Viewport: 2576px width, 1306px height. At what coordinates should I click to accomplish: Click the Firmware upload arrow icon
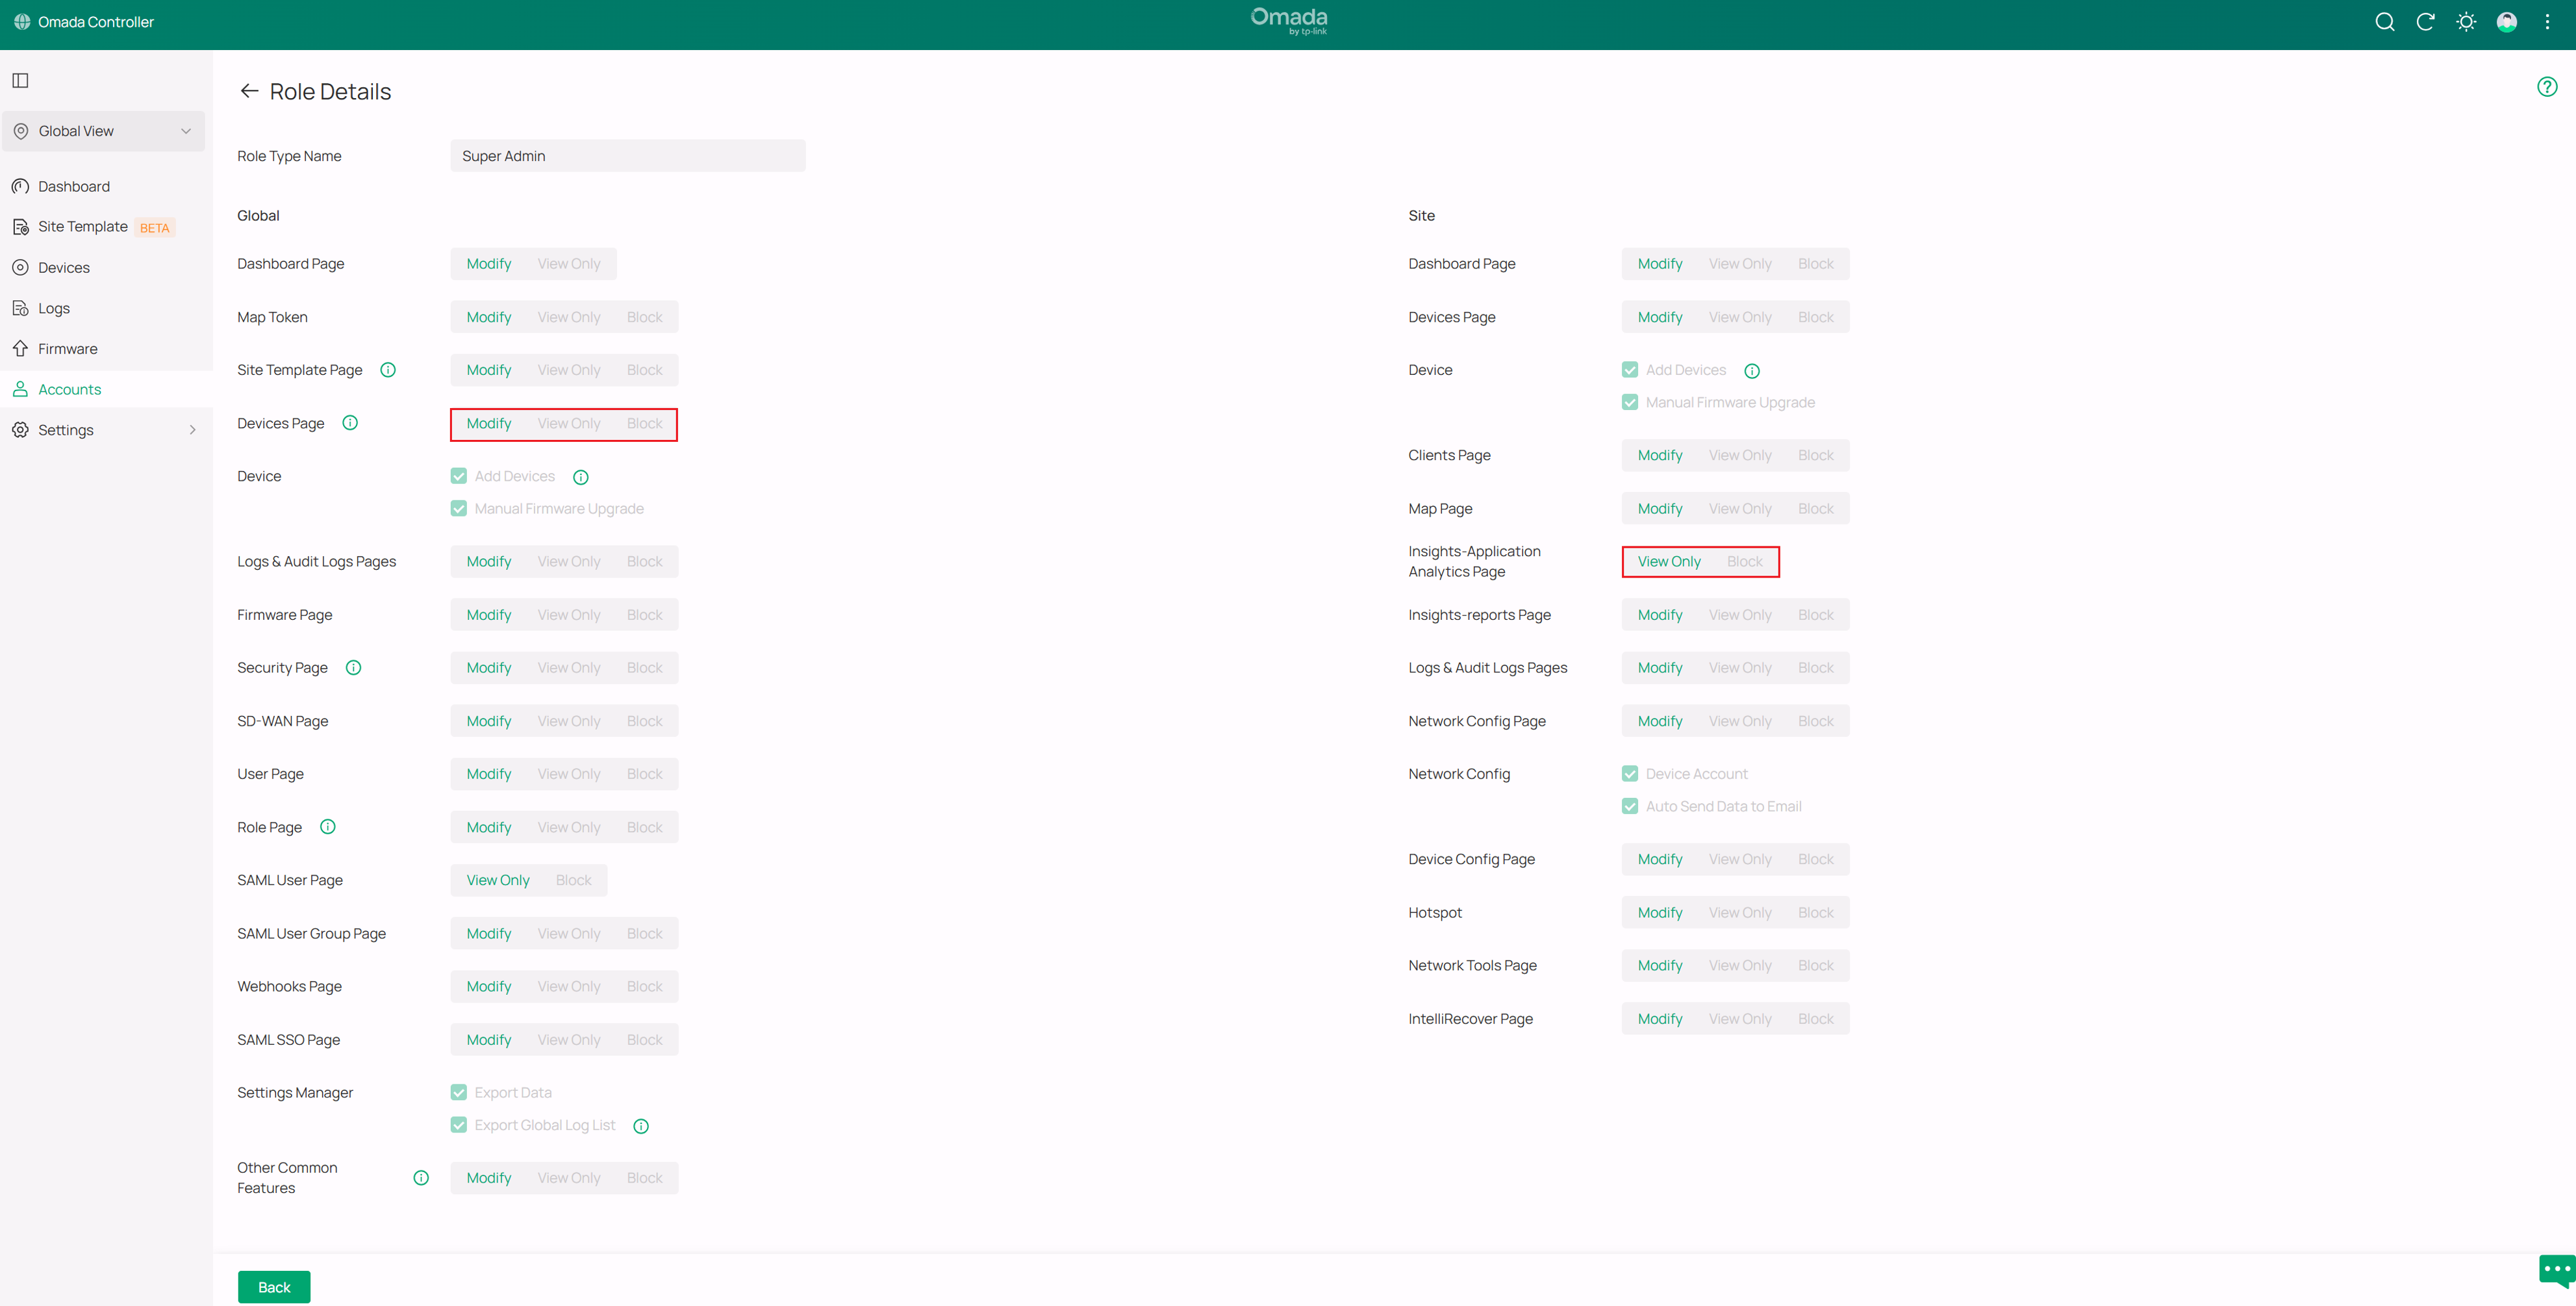click(x=20, y=349)
